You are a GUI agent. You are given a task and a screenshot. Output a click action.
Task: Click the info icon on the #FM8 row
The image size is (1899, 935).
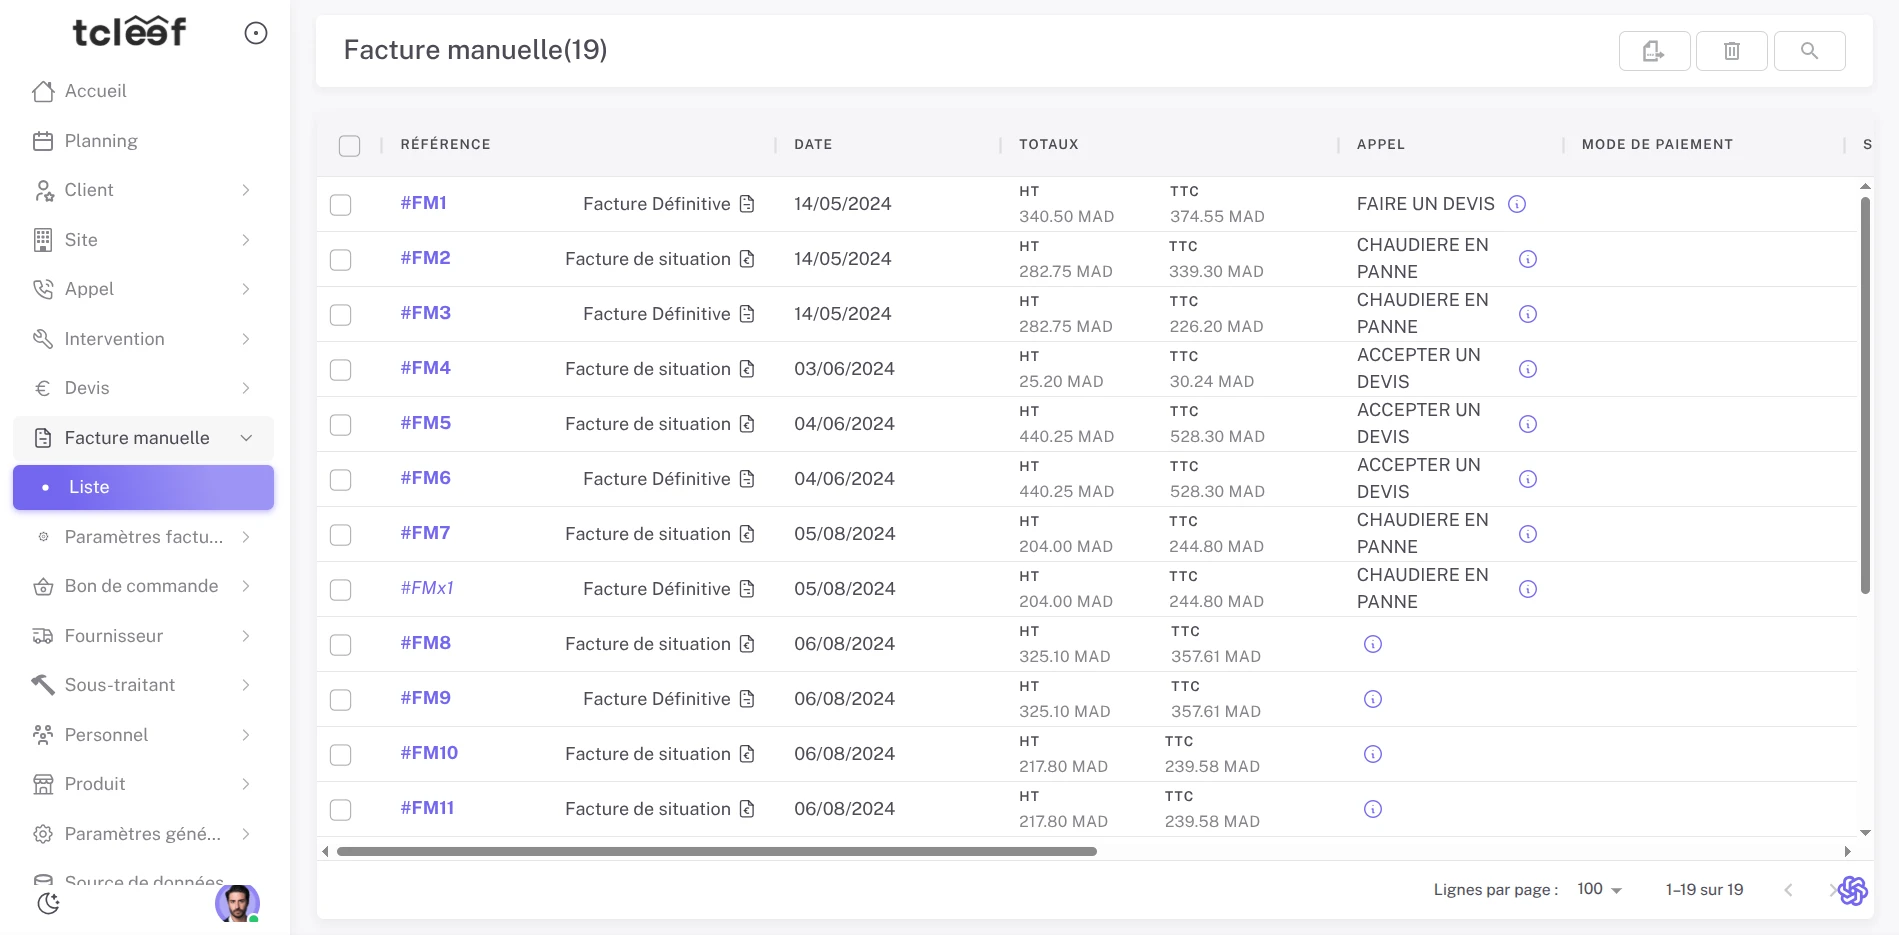(1373, 644)
